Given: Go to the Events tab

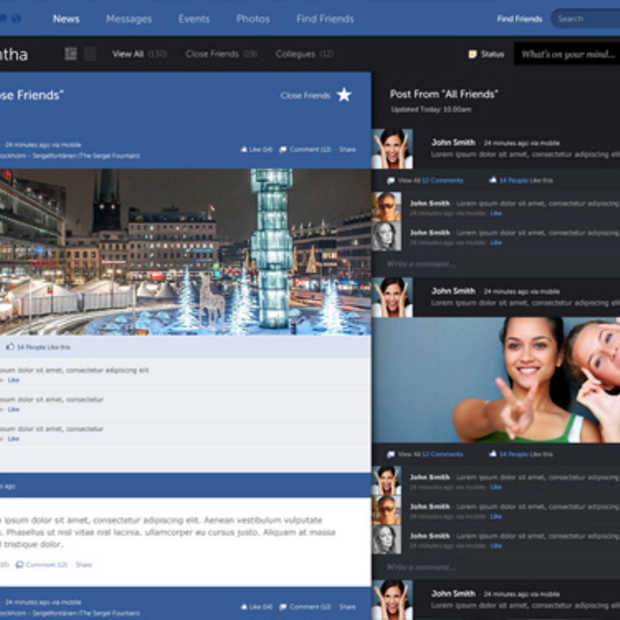Looking at the screenshot, I should (194, 19).
